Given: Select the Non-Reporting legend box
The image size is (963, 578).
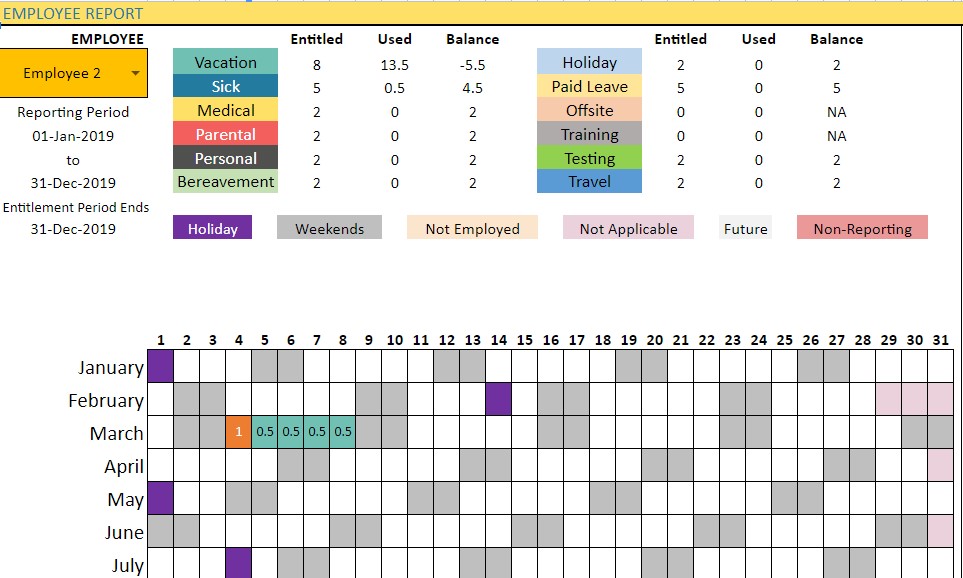Looking at the screenshot, I should point(862,227).
